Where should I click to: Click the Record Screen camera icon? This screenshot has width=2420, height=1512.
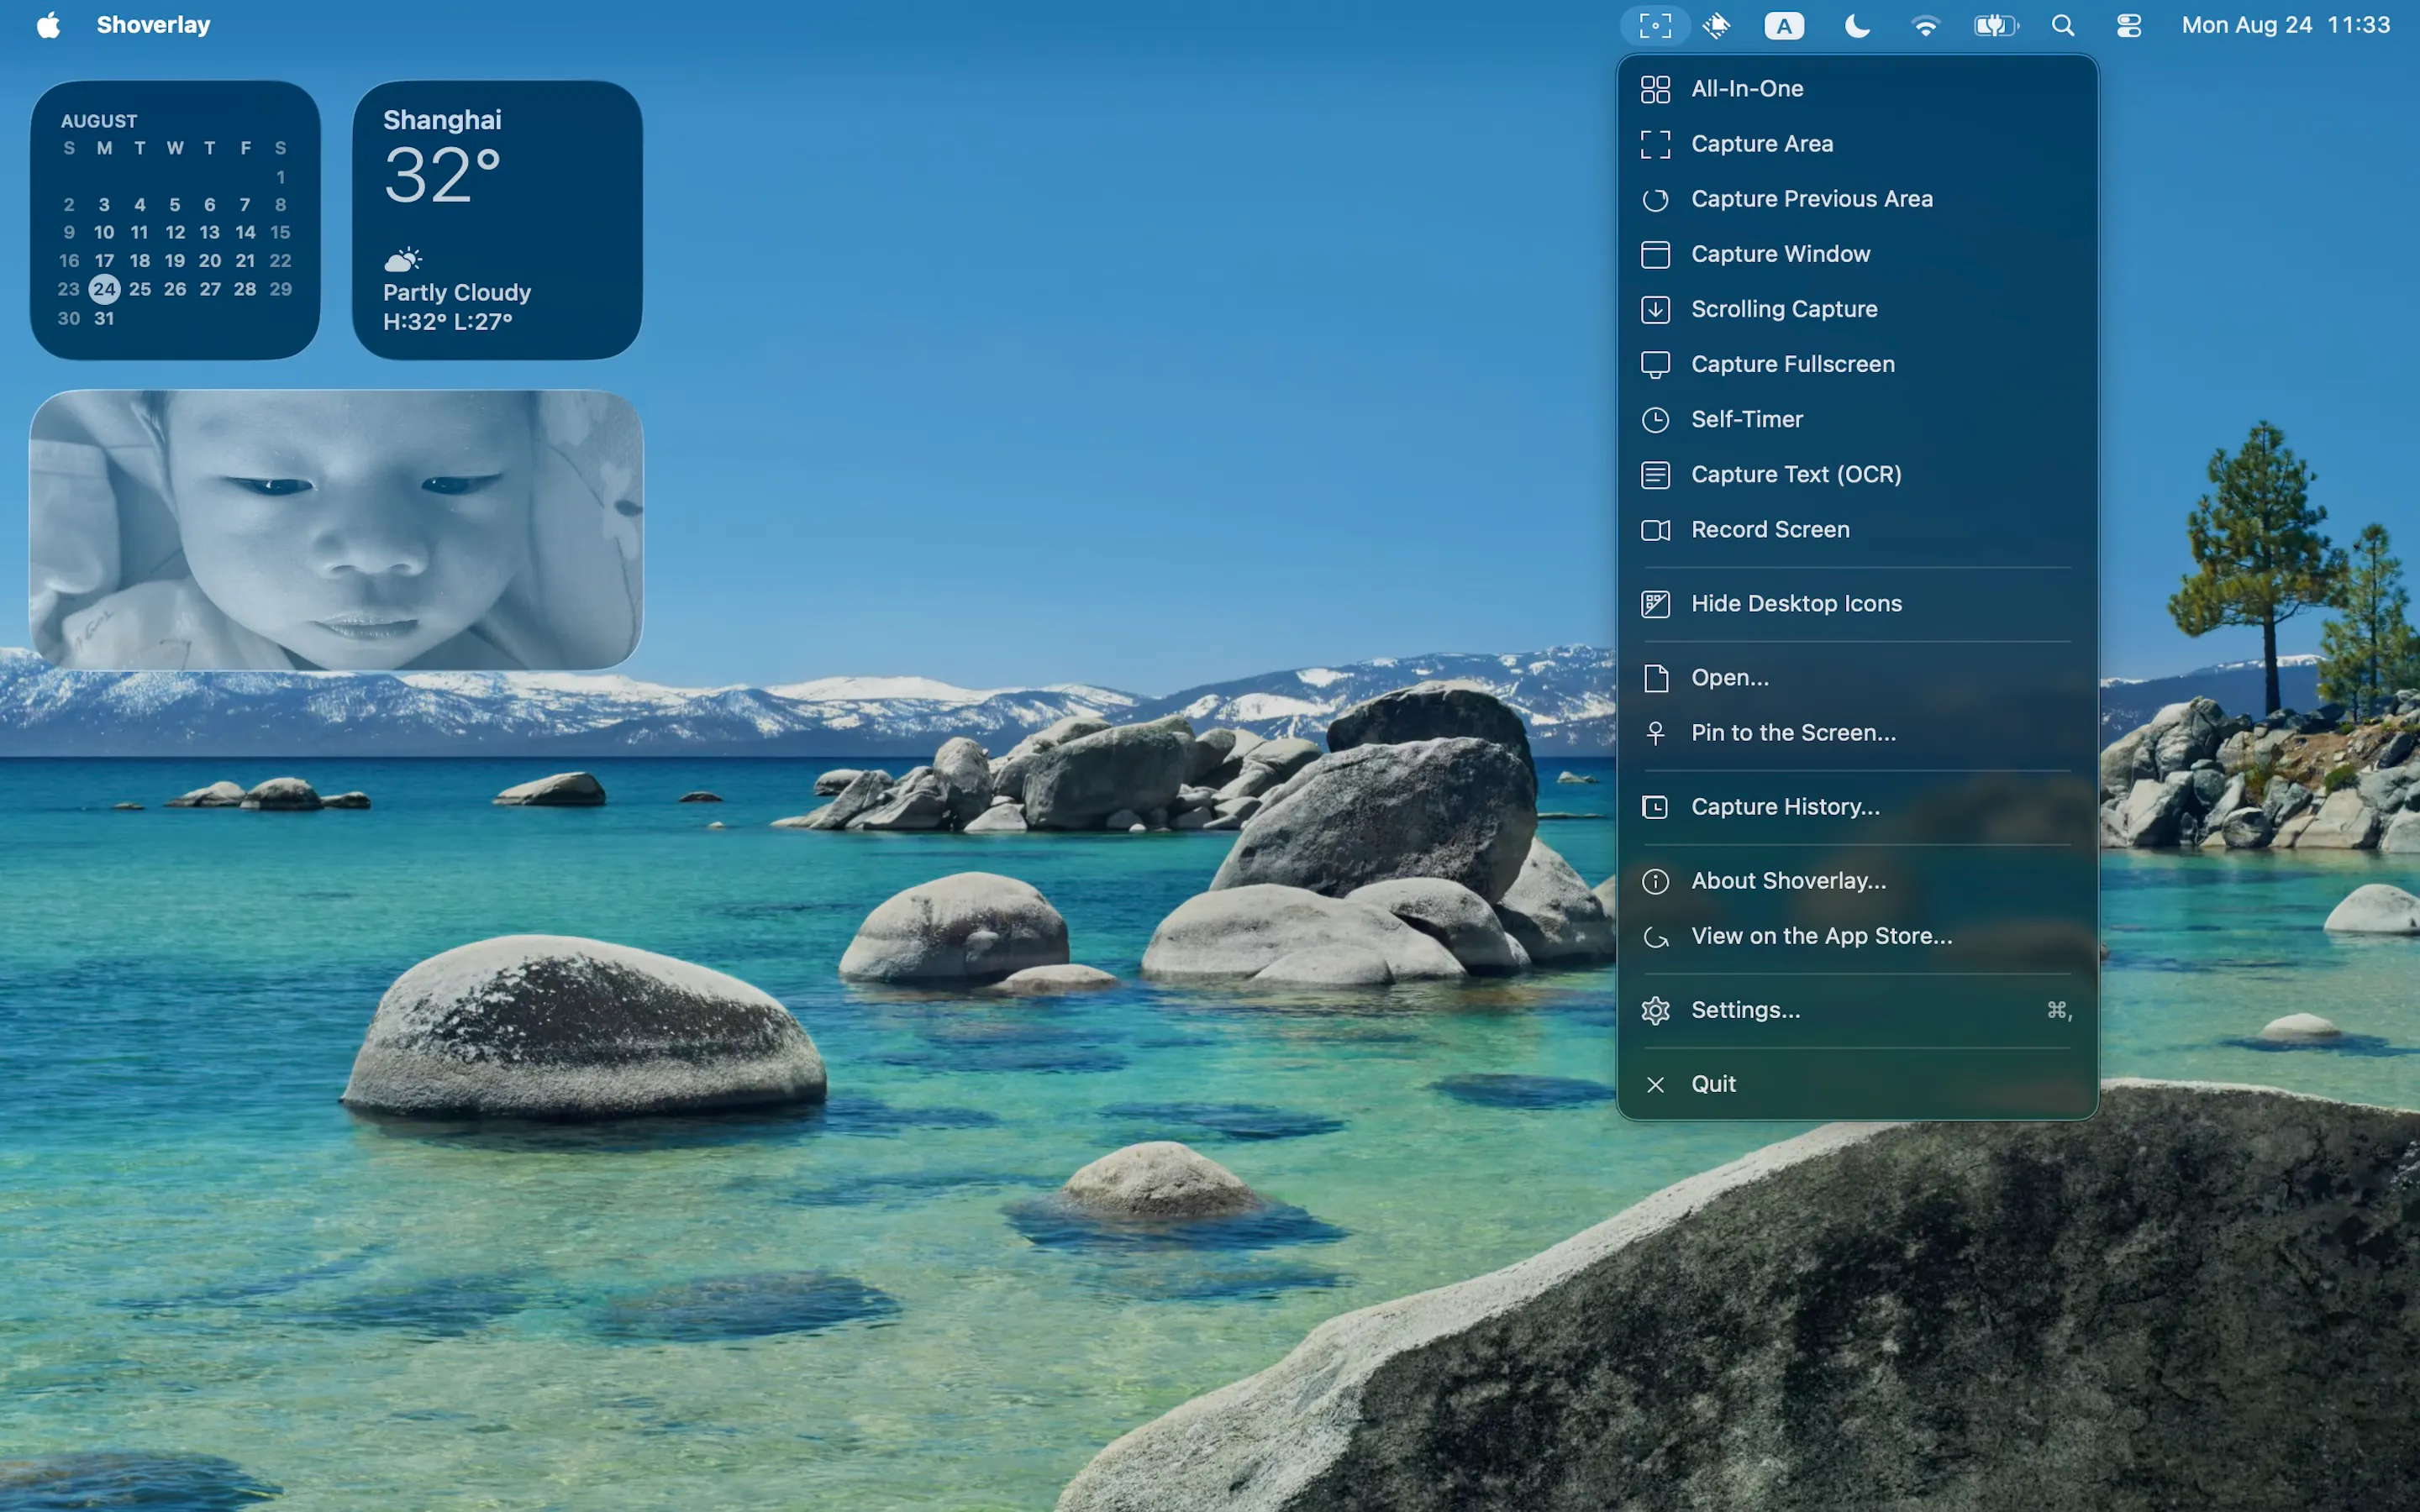coord(1655,529)
